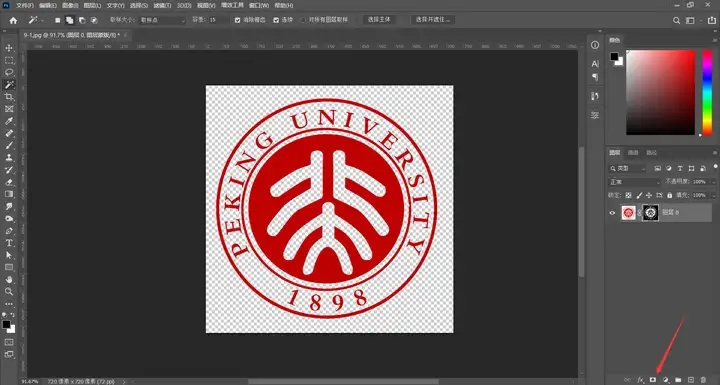Open the Paragraph panel icon
Image resolution: width=720 pixels, height=385 pixels.
point(595,77)
